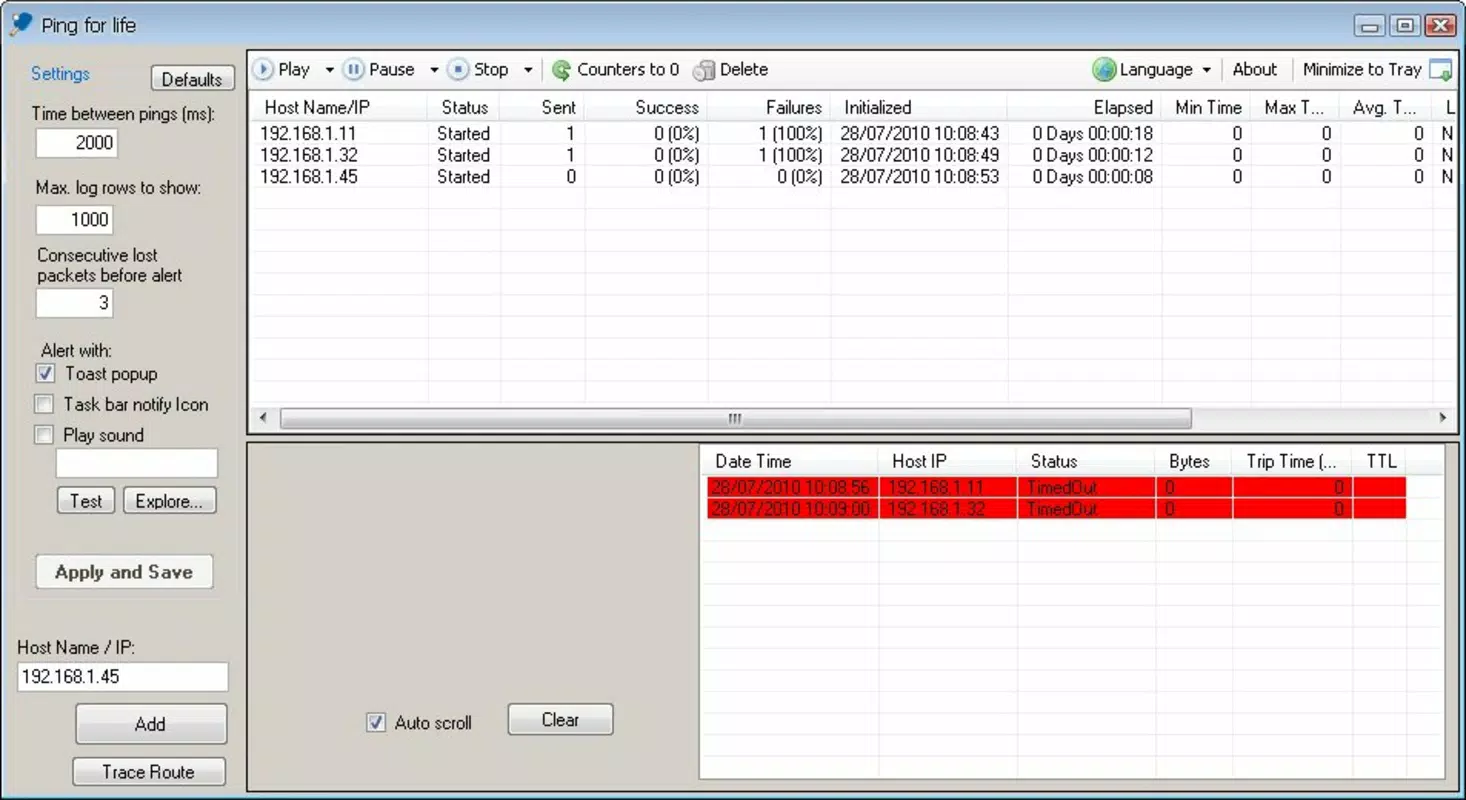Click the Max. log rows field
This screenshot has height=800, width=1466.
pos(74,219)
